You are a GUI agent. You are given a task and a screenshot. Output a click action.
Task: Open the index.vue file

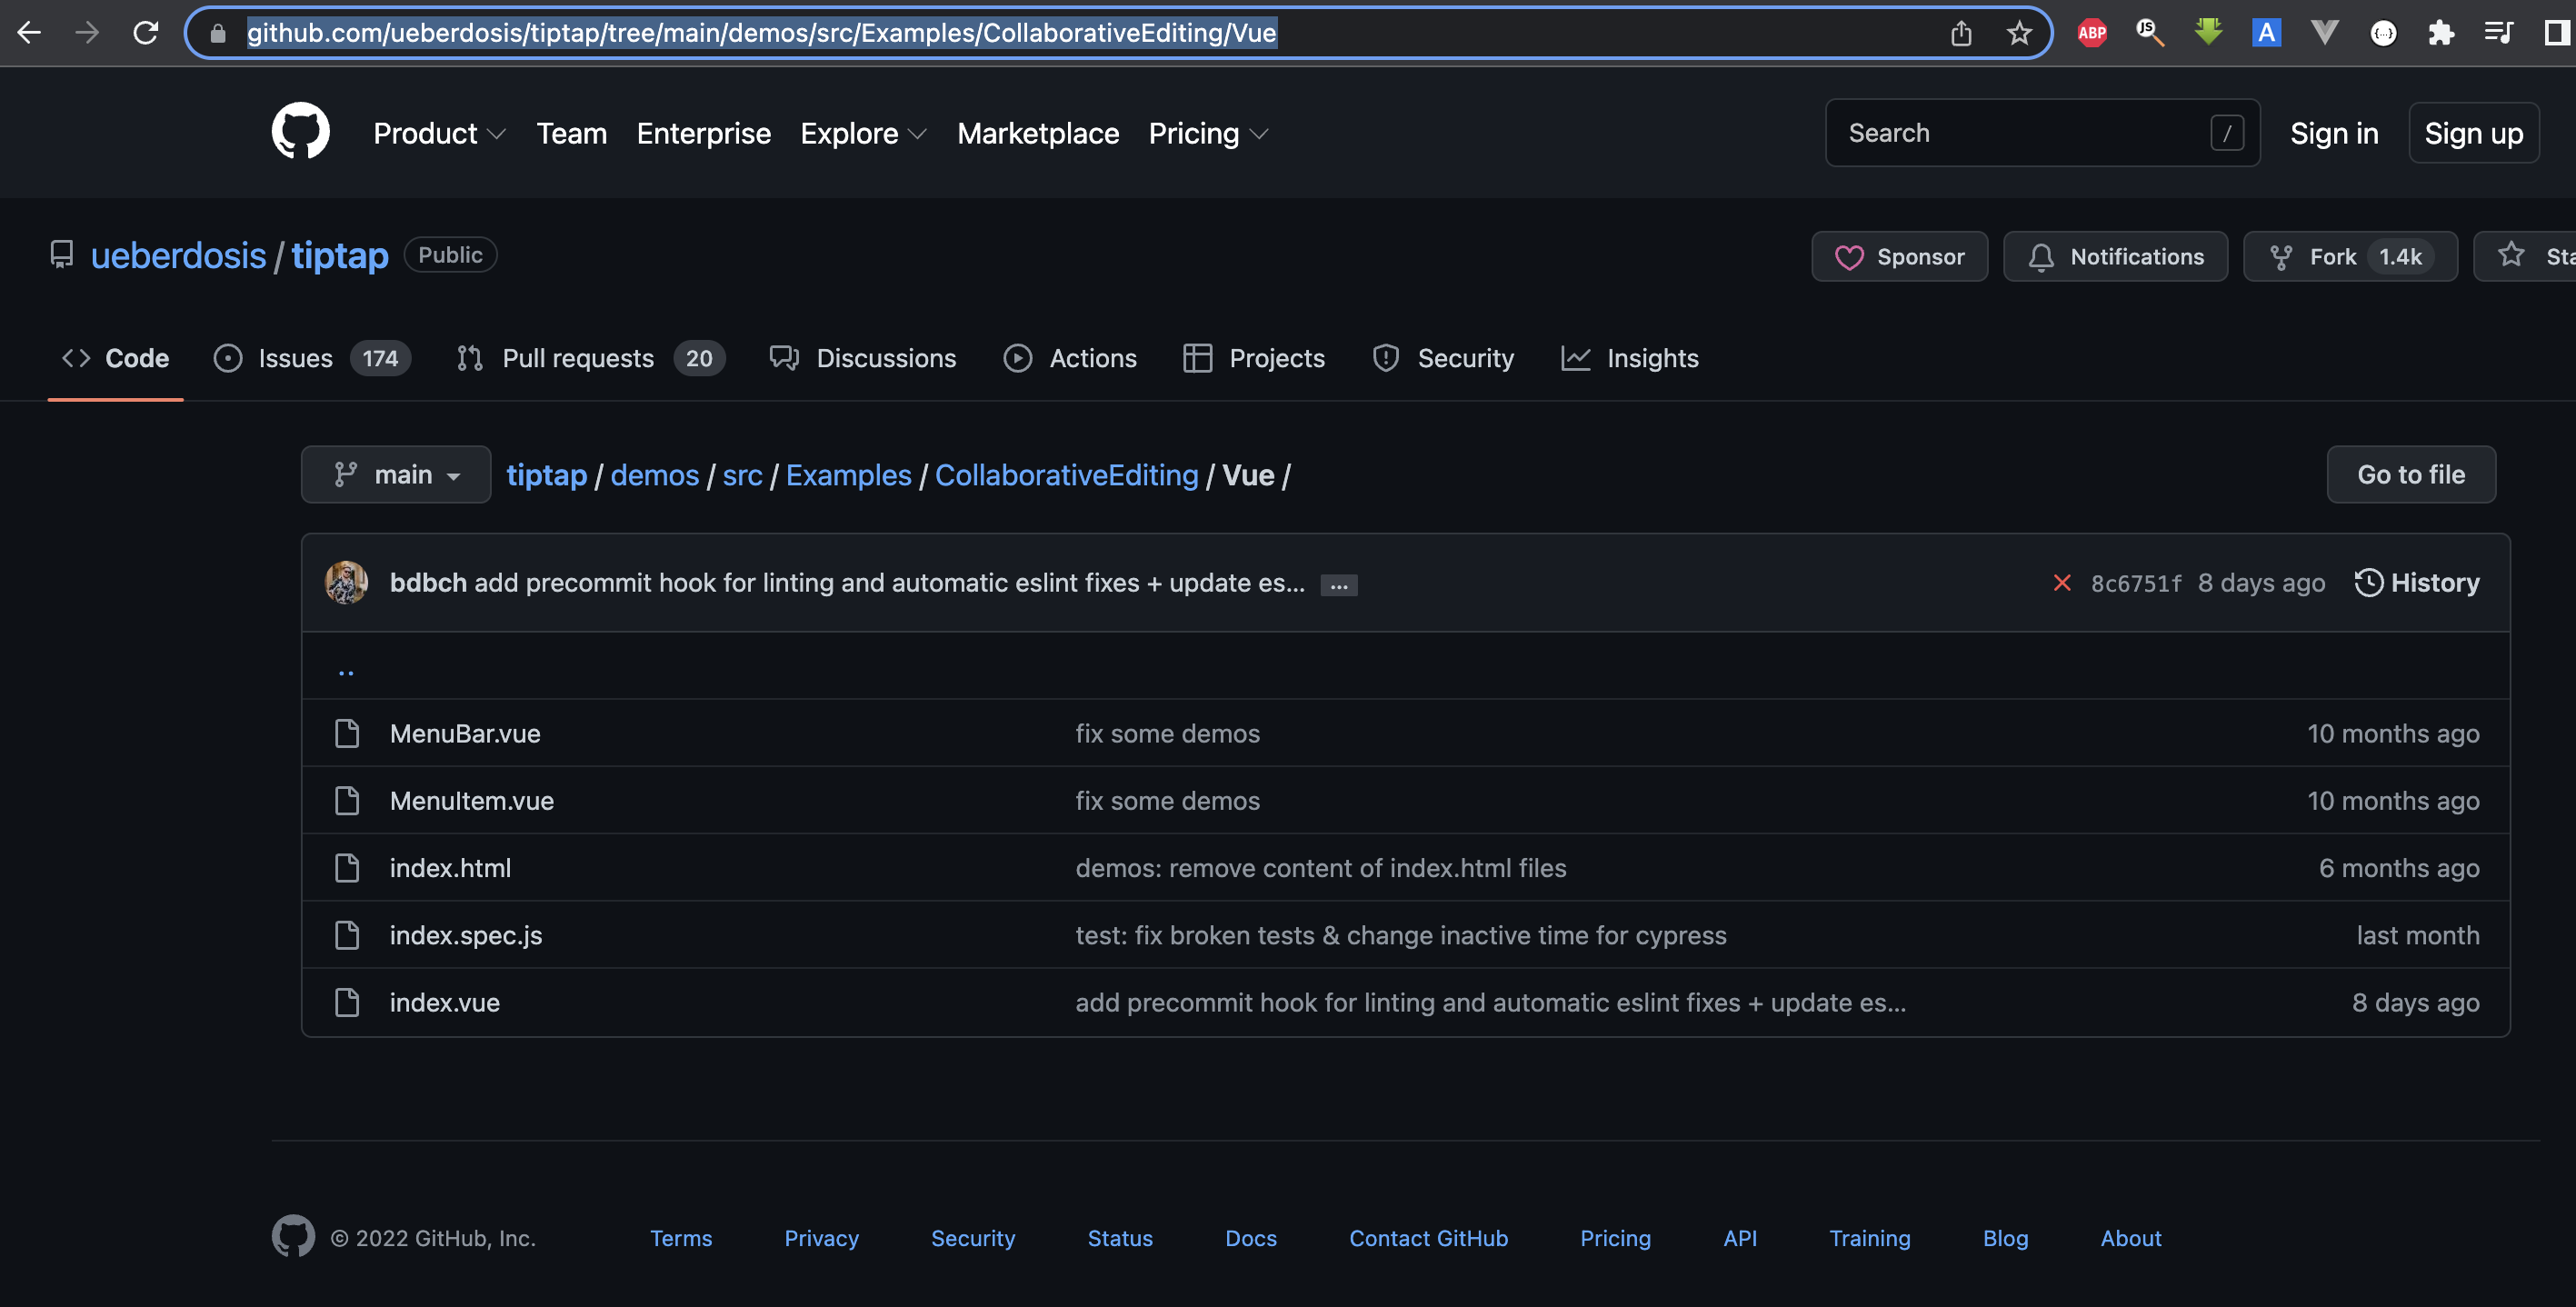tap(444, 1002)
